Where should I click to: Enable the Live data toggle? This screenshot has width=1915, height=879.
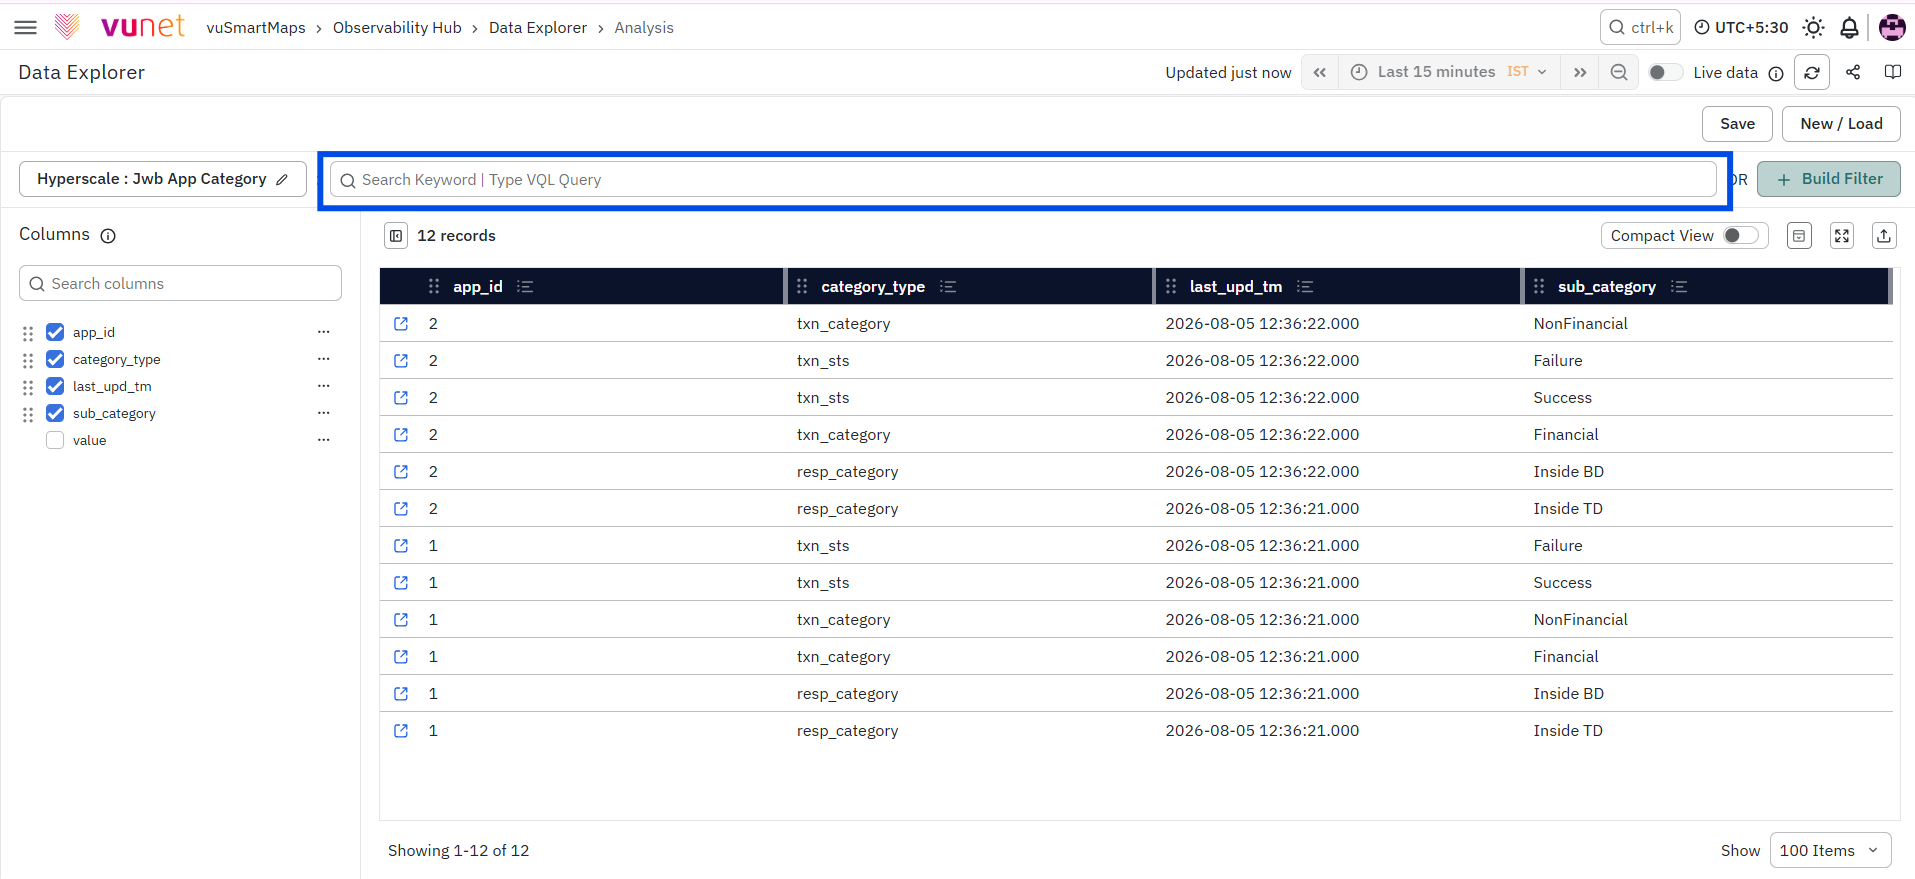pos(1665,72)
